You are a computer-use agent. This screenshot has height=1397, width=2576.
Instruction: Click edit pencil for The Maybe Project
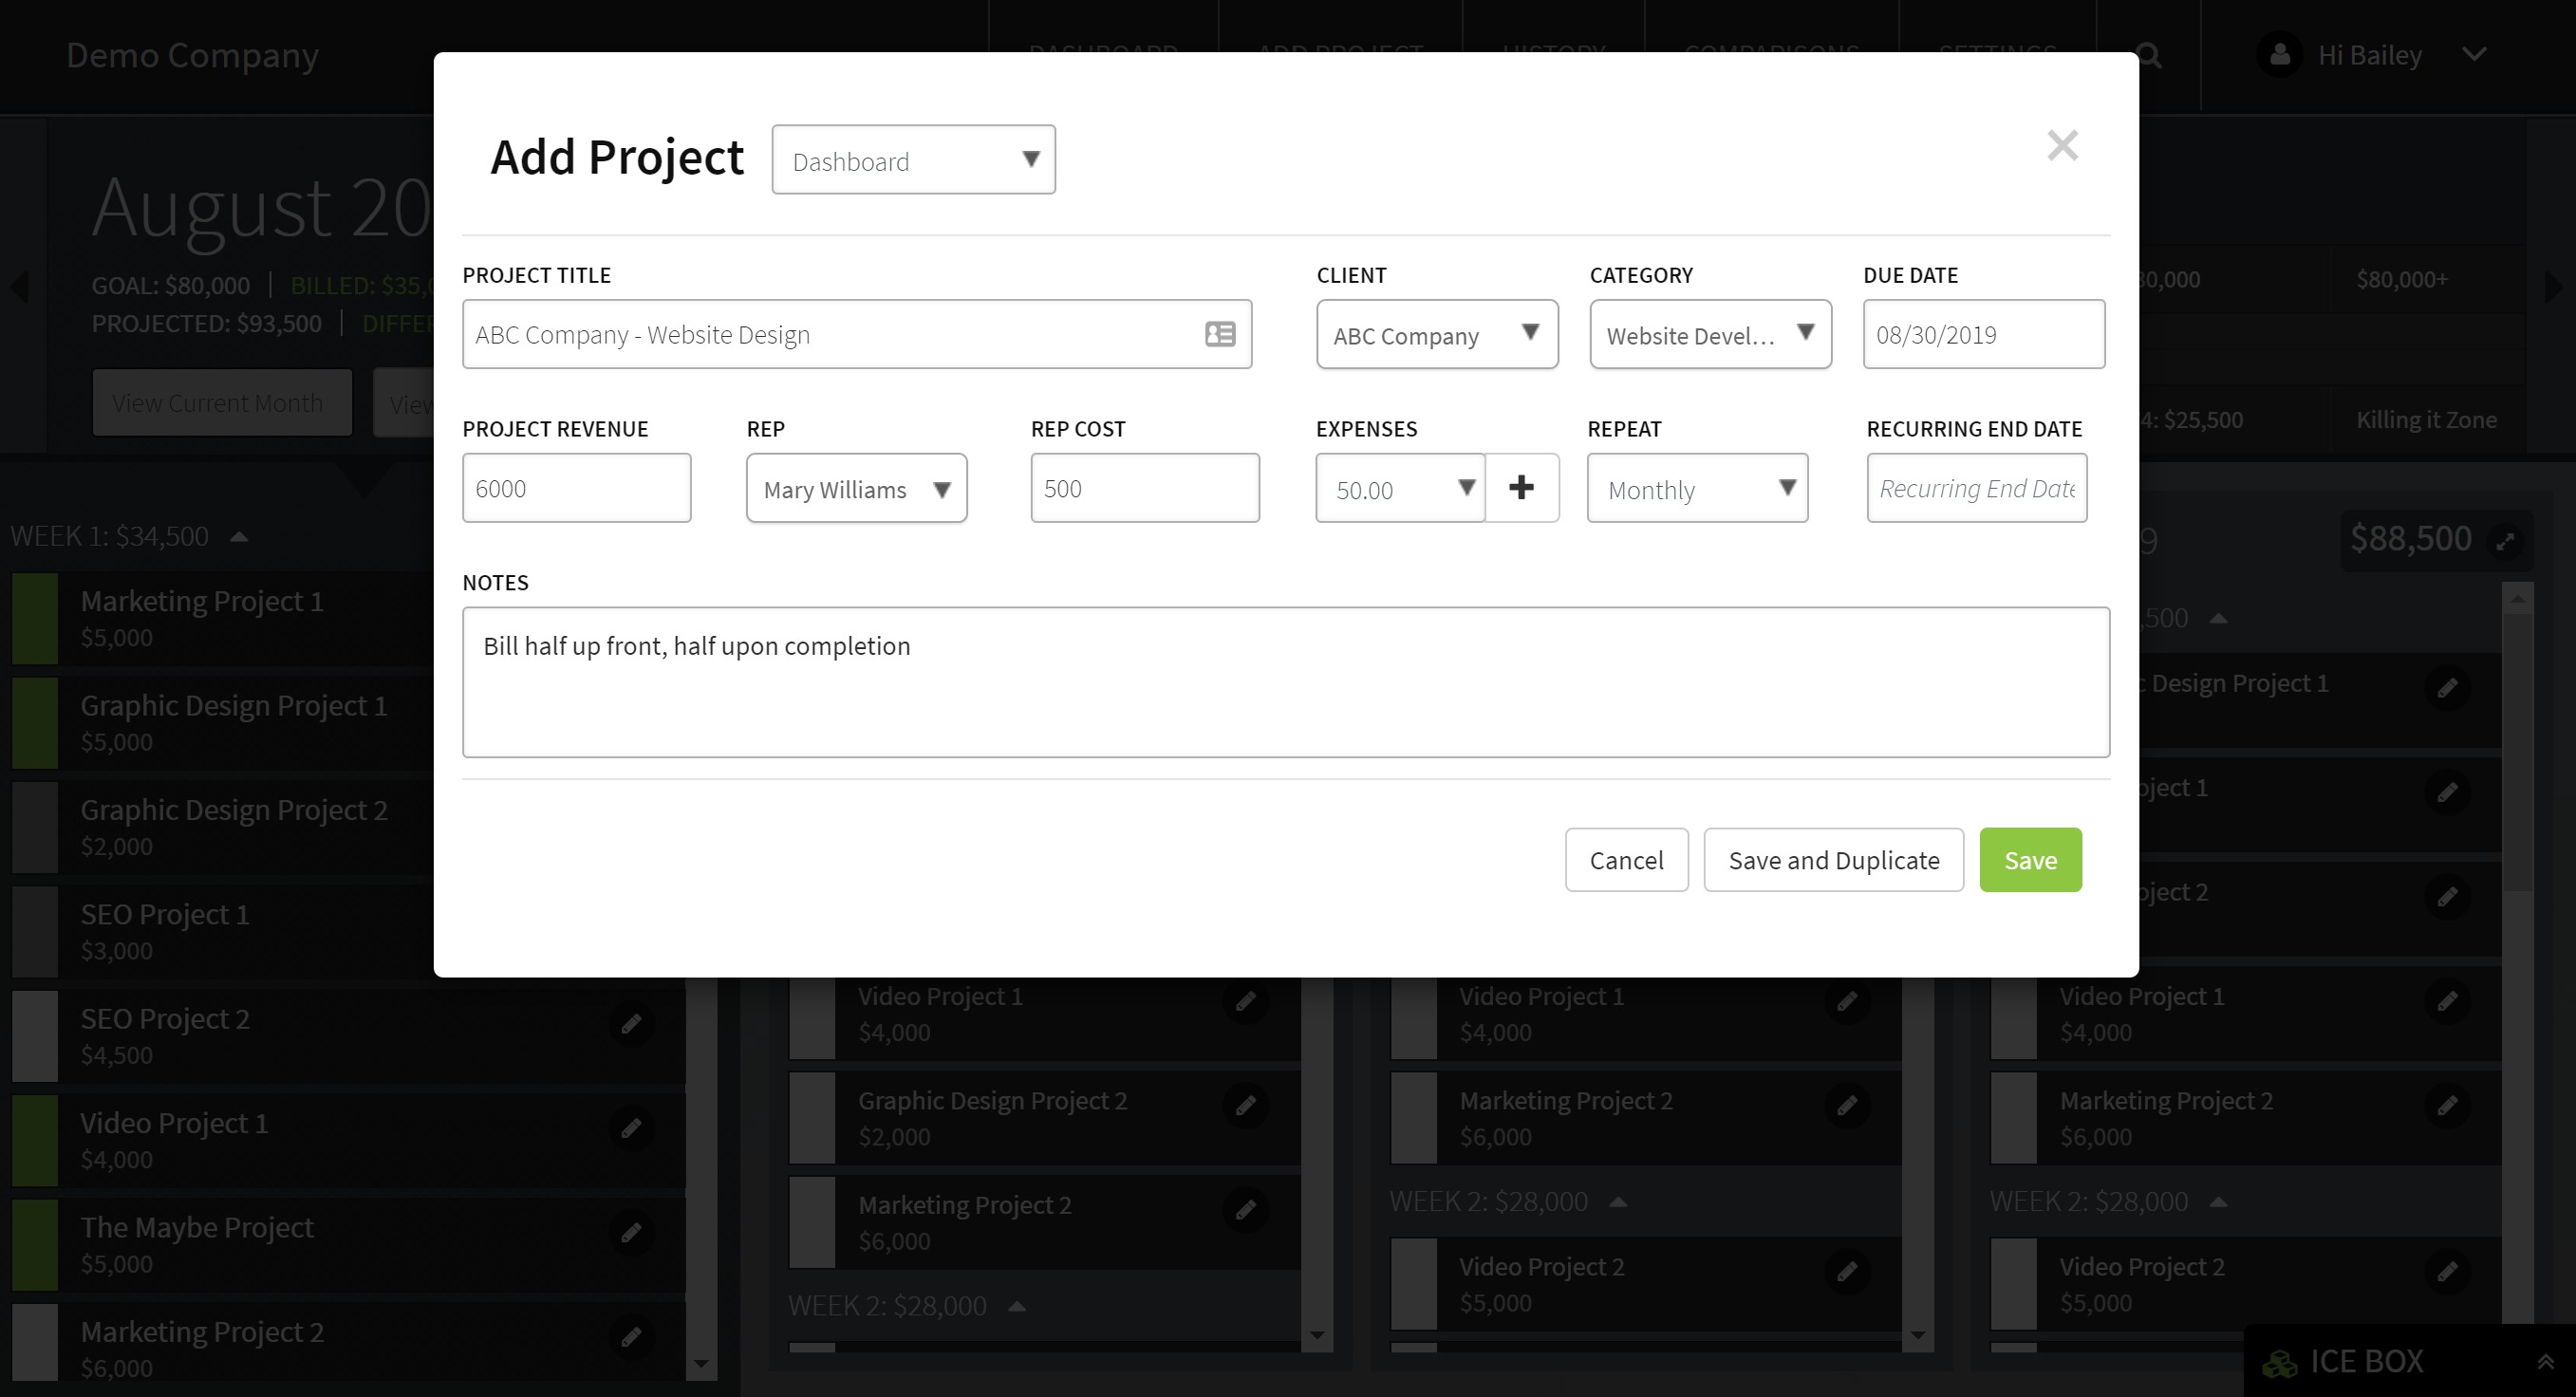(631, 1232)
